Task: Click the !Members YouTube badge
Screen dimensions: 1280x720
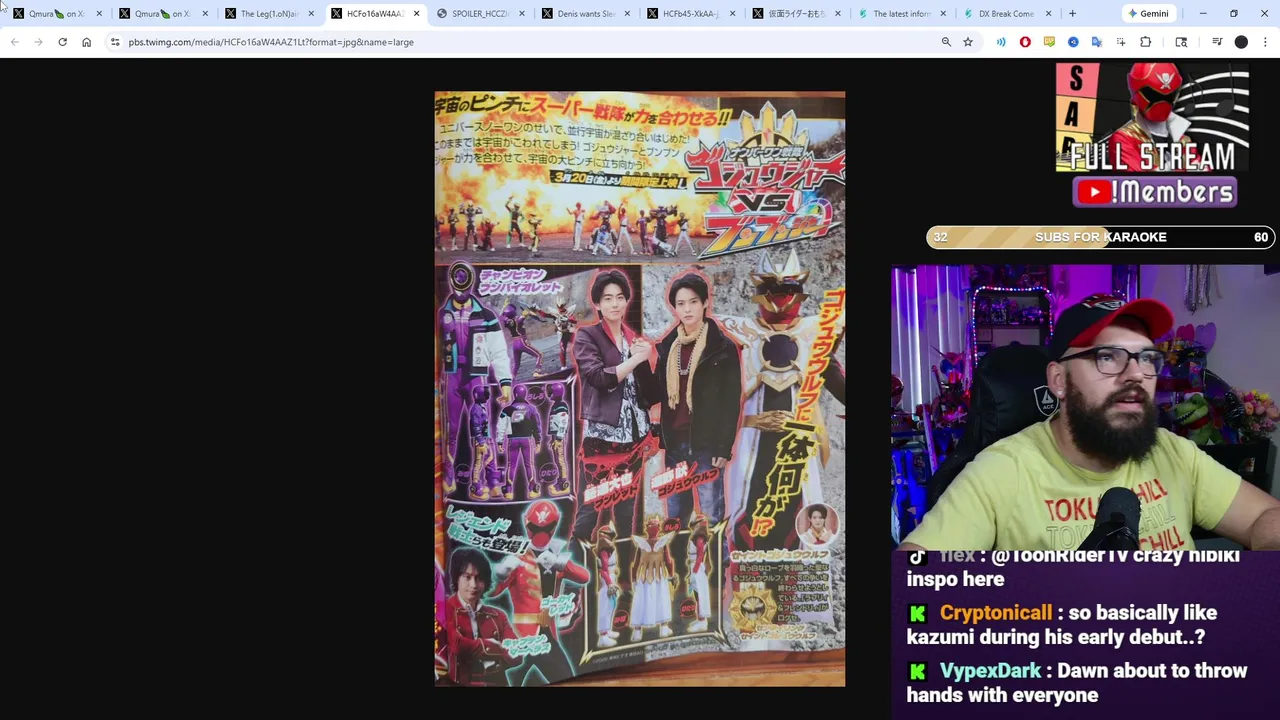Action: [x=1155, y=192]
